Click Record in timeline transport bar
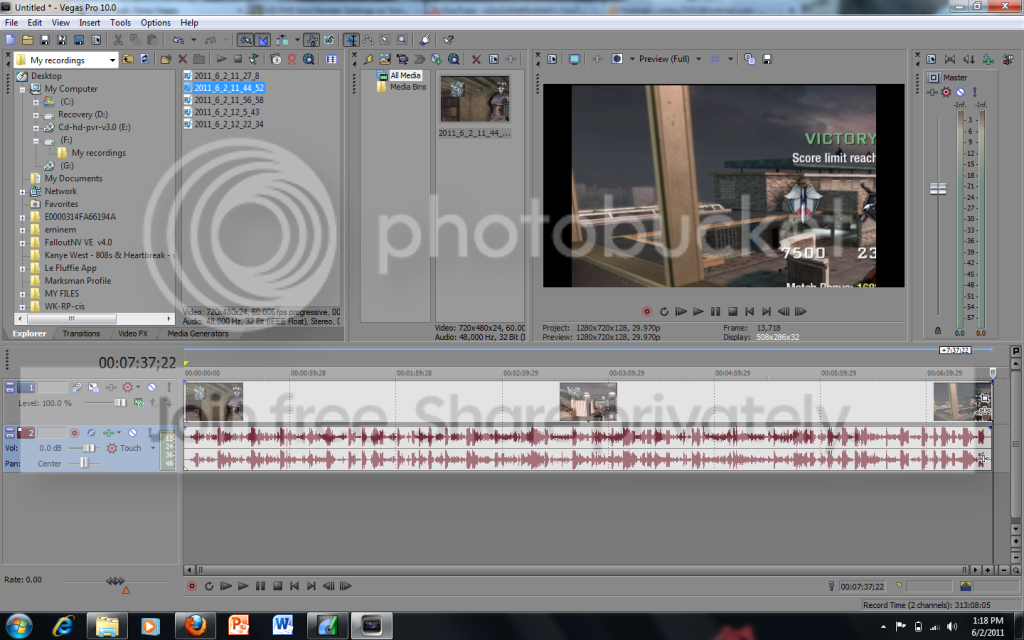1024x640 pixels. [x=192, y=586]
